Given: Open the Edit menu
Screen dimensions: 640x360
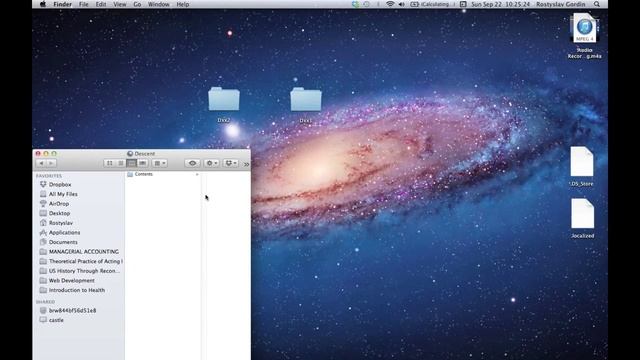Looking at the screenshot, I should pos(101,4).
